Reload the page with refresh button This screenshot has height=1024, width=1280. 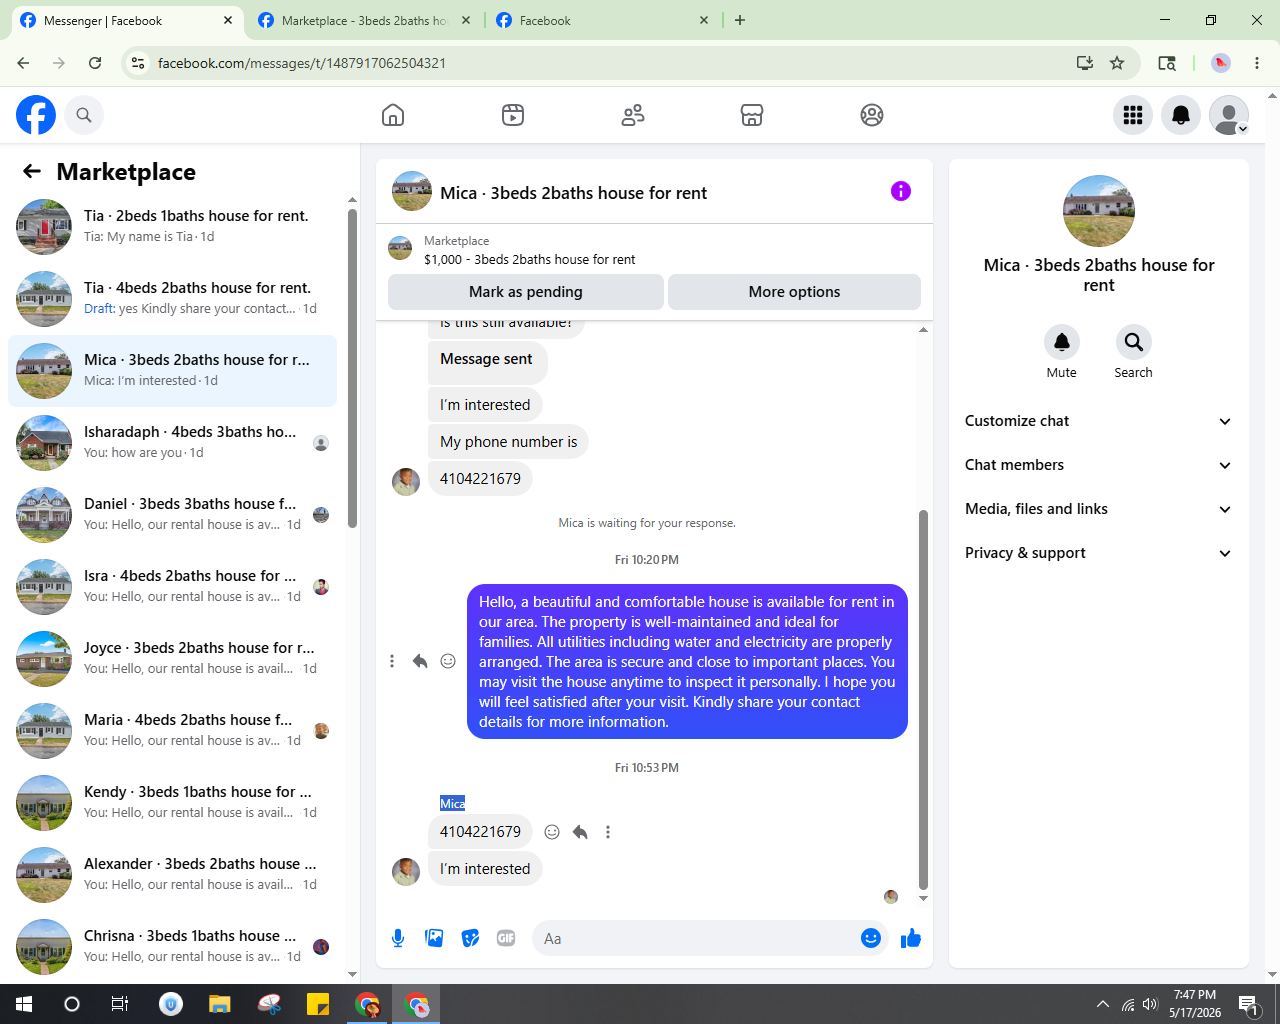(x=95, y=63)
